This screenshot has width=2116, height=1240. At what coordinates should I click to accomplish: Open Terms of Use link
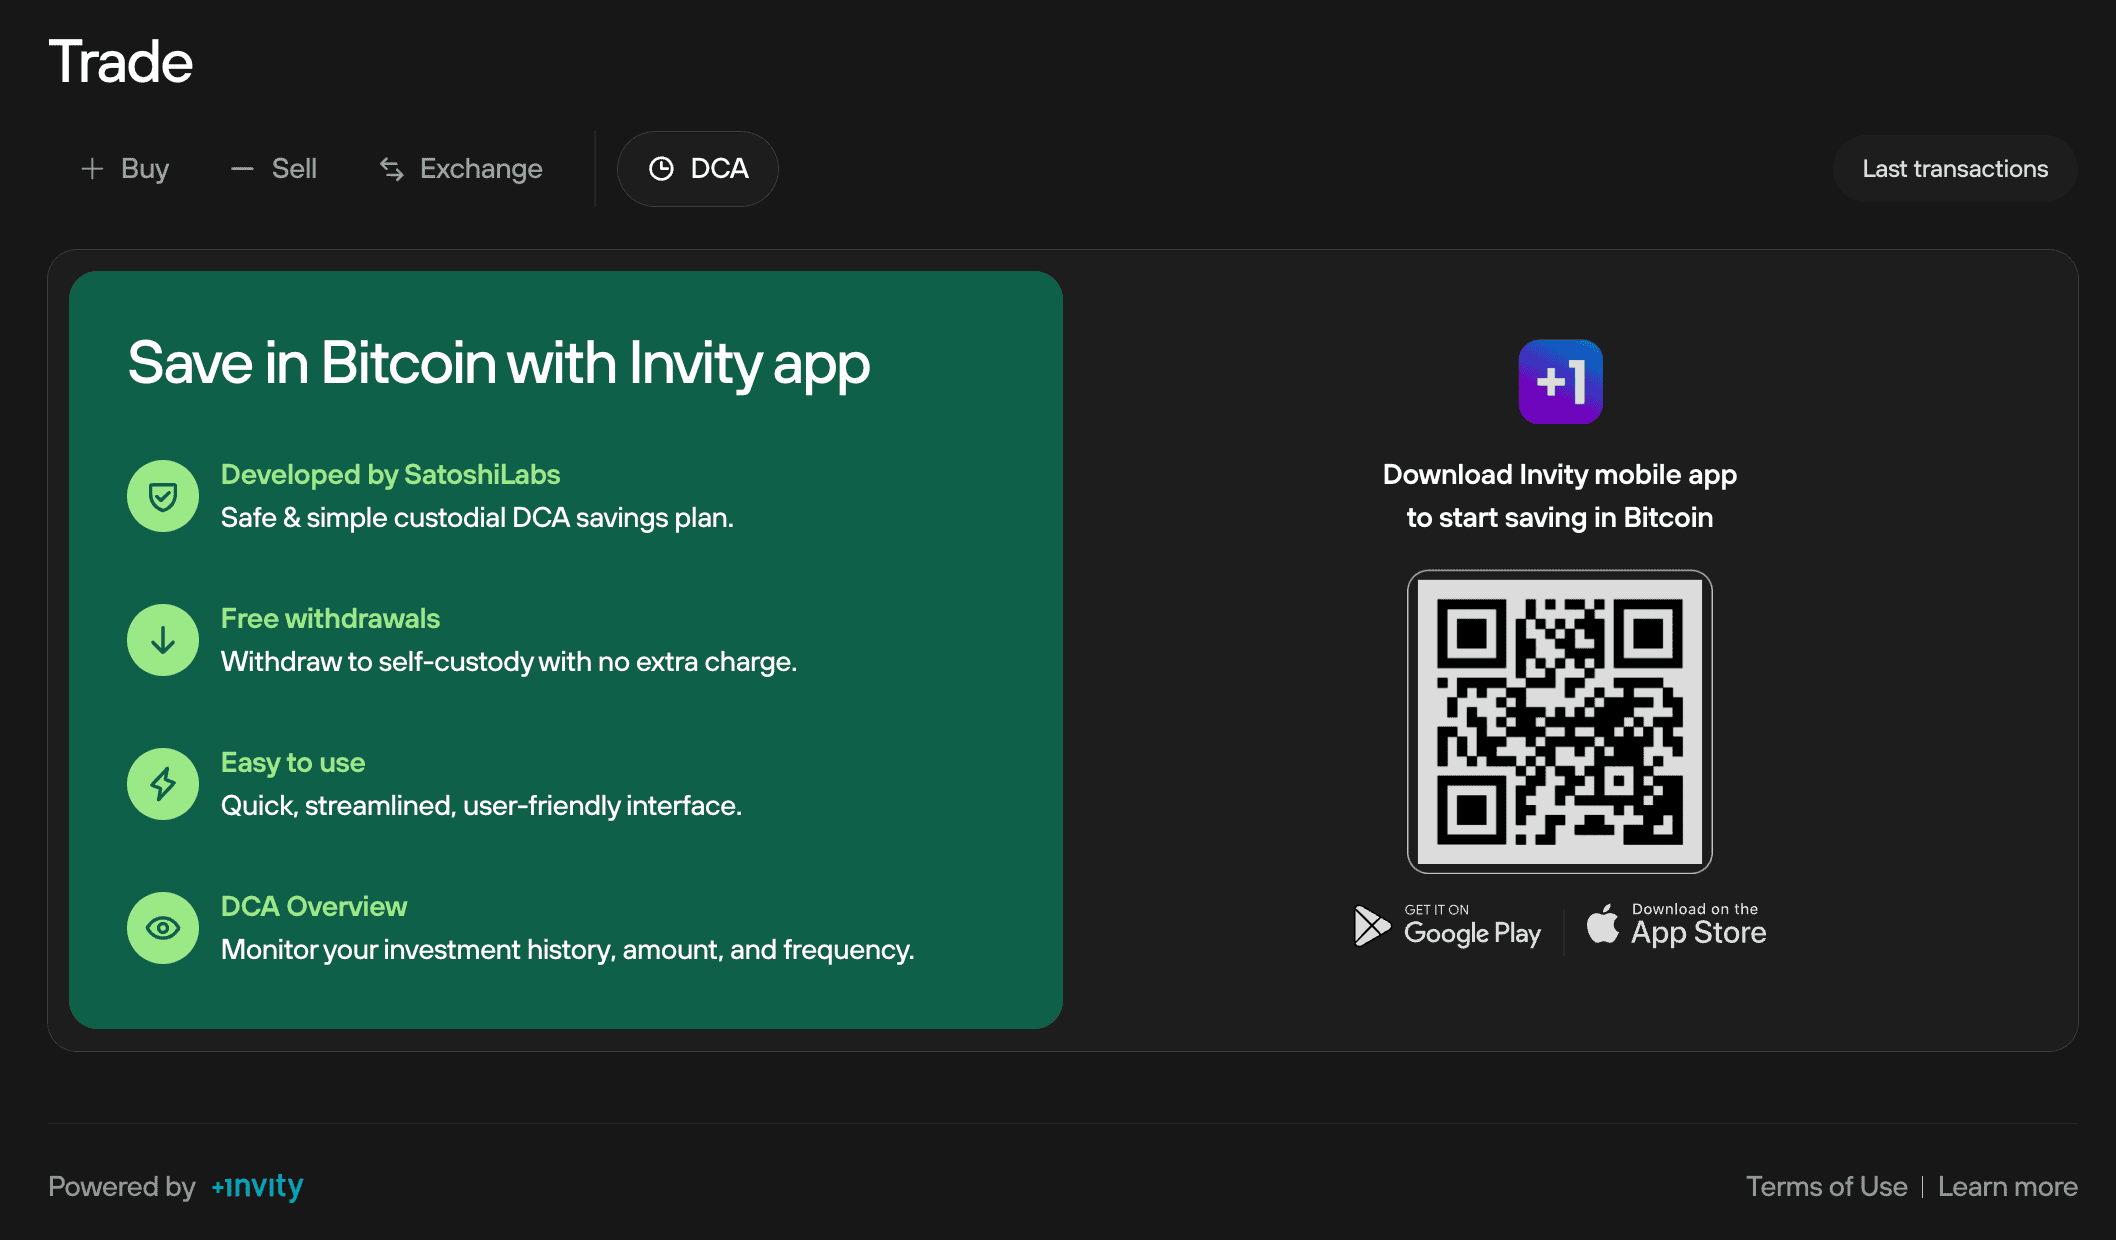pos(1827,1187)
